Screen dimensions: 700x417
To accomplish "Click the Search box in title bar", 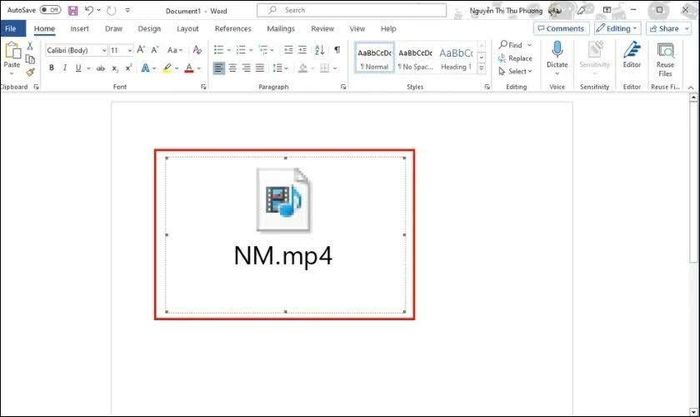I will [x=352, y=10].
